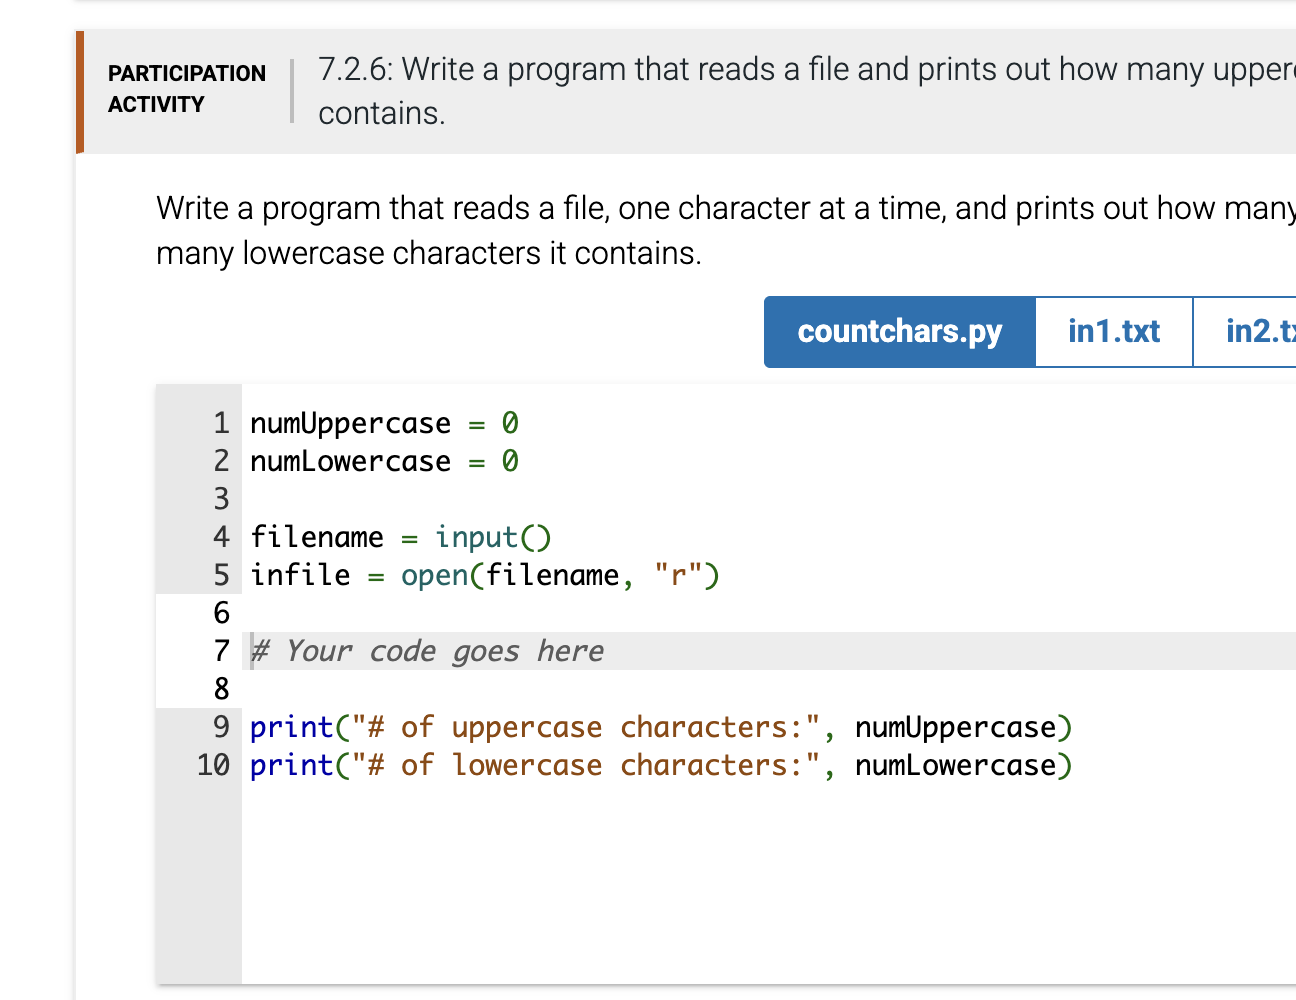
Task: Click the numLowercase = 0 line
Action: click(384, 461)
